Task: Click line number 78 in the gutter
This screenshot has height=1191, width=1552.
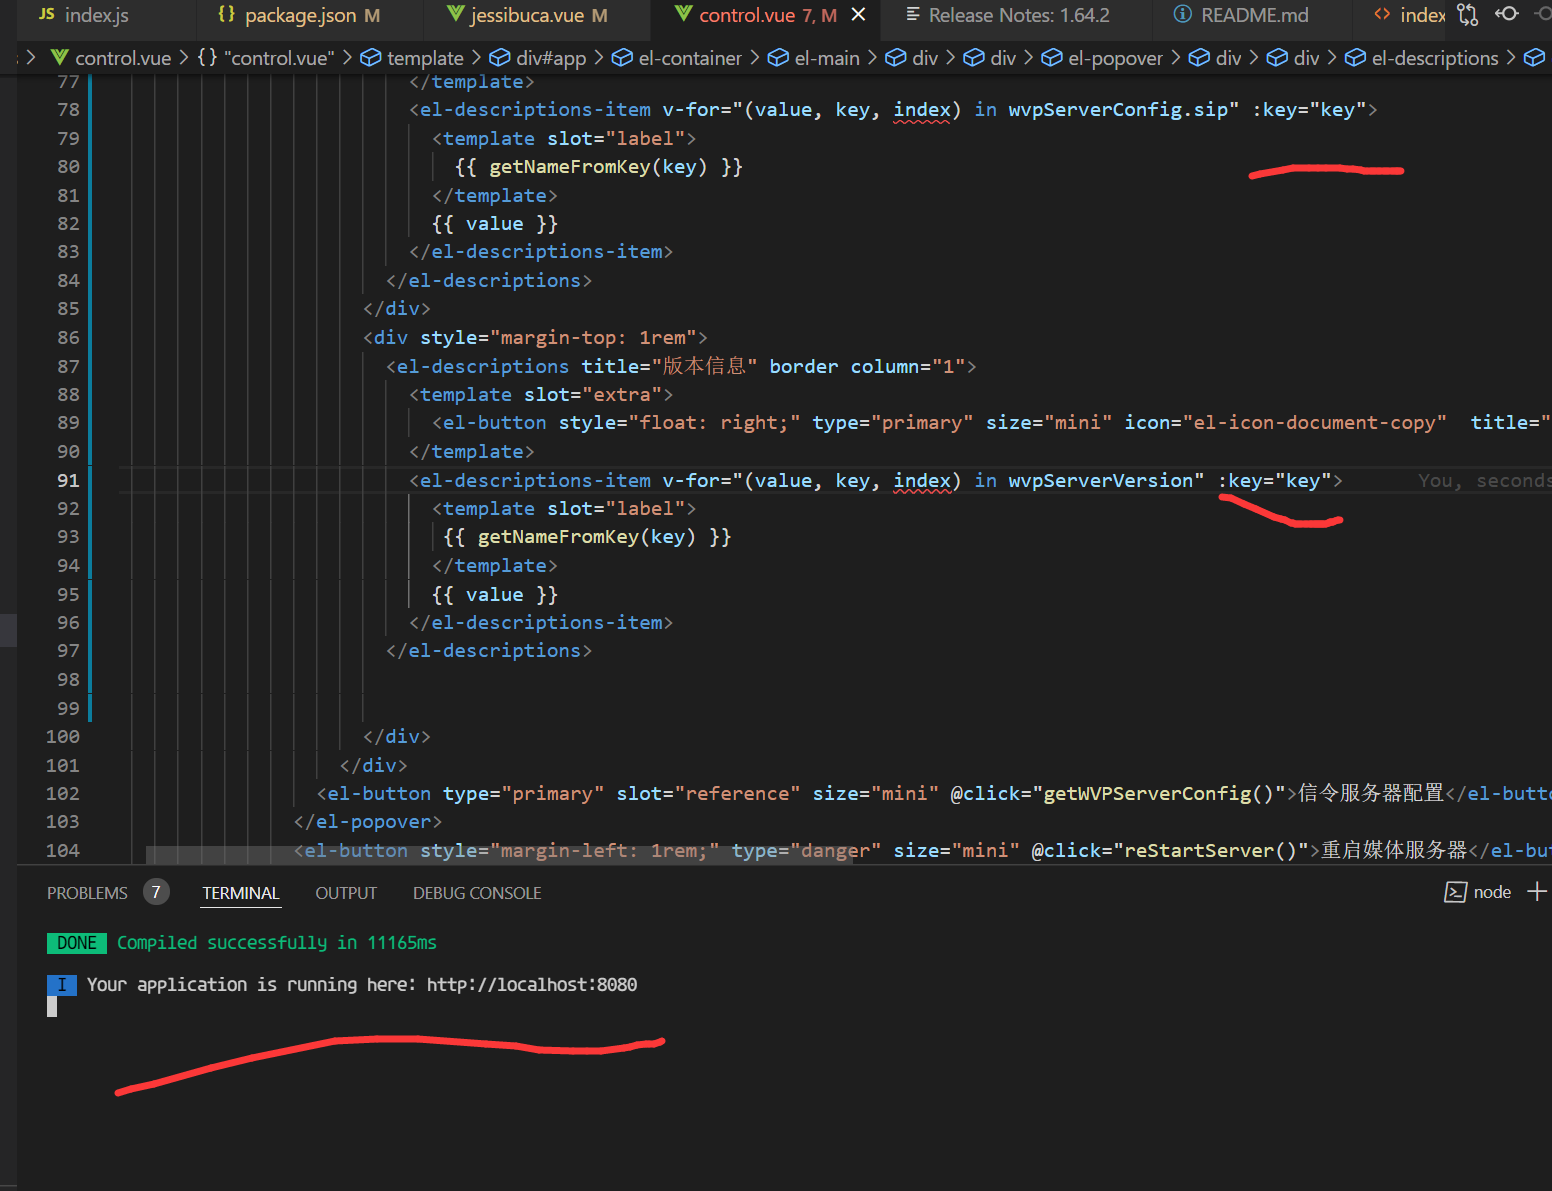Action: [68, 109]
